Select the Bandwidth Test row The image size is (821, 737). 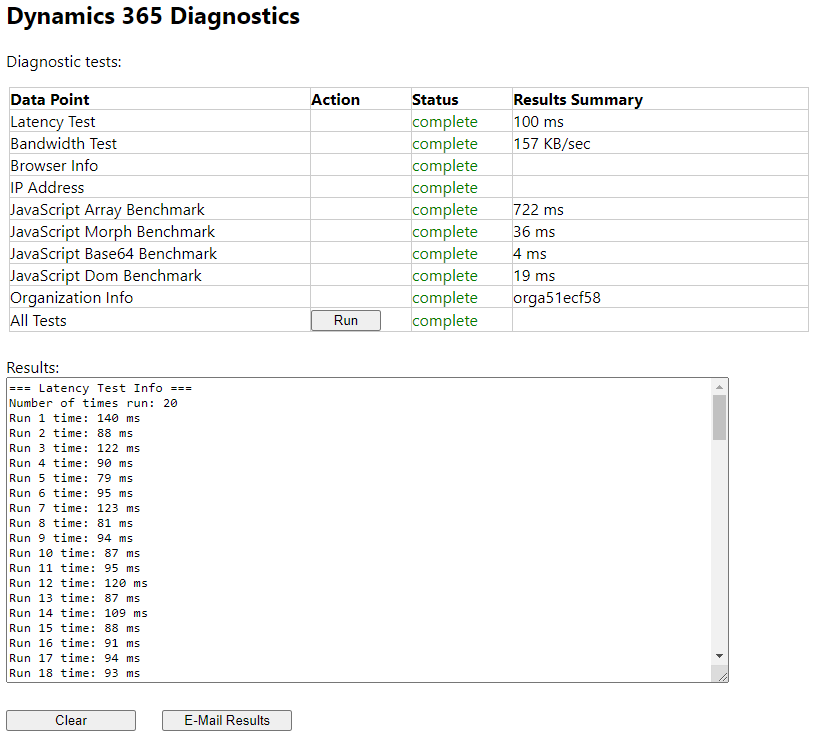point(63,143)
